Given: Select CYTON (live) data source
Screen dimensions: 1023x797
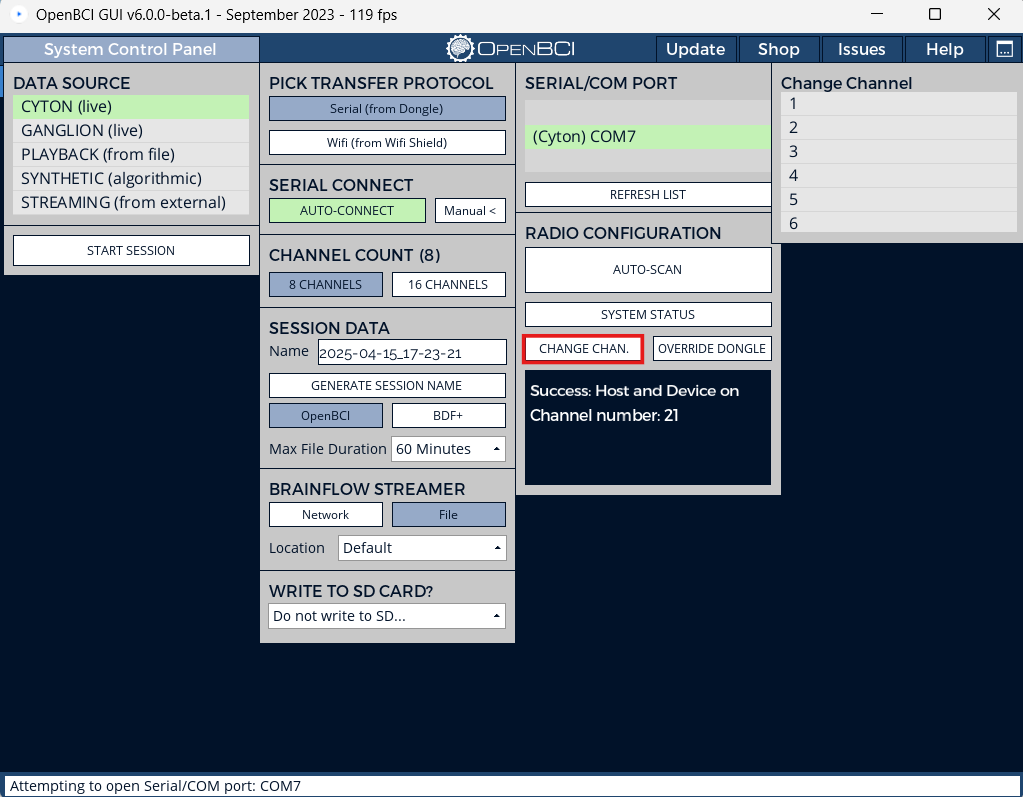Looking at the screenshot, I should (x=131, y=107).
